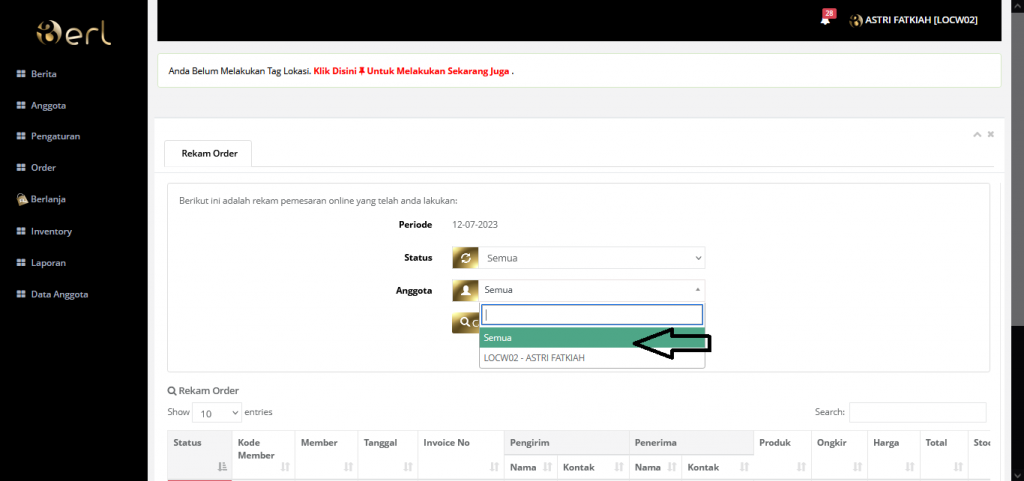Click the Berlanja shopping bag icon
1024x481 pixels.
coord(20,199)
